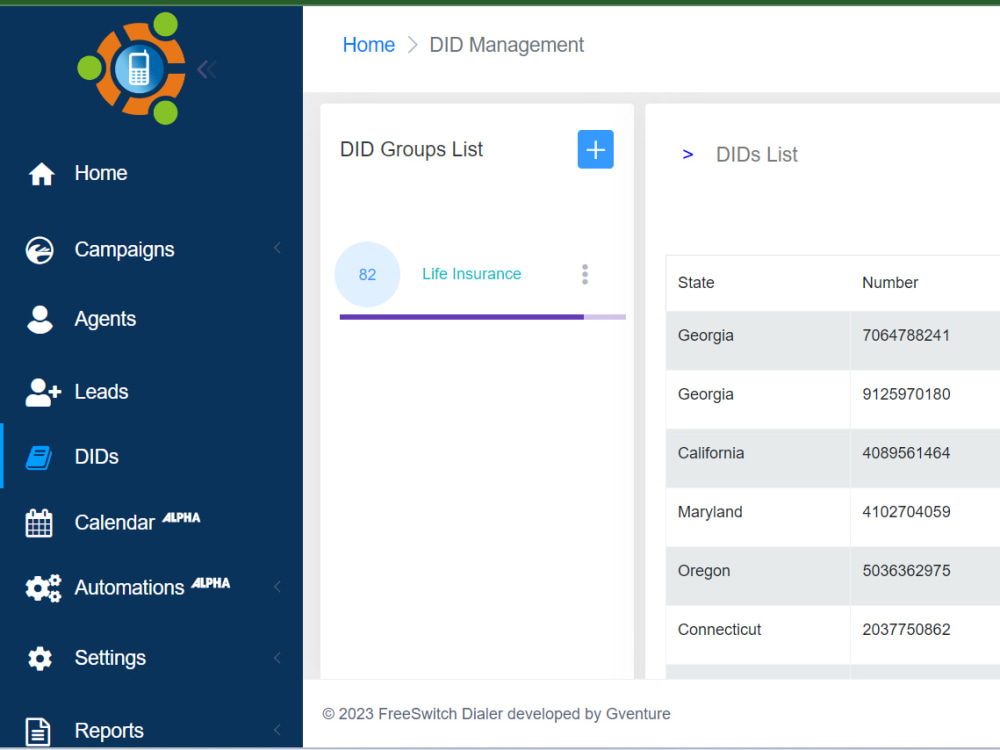Select the Reports menu item

coord(108,730)
